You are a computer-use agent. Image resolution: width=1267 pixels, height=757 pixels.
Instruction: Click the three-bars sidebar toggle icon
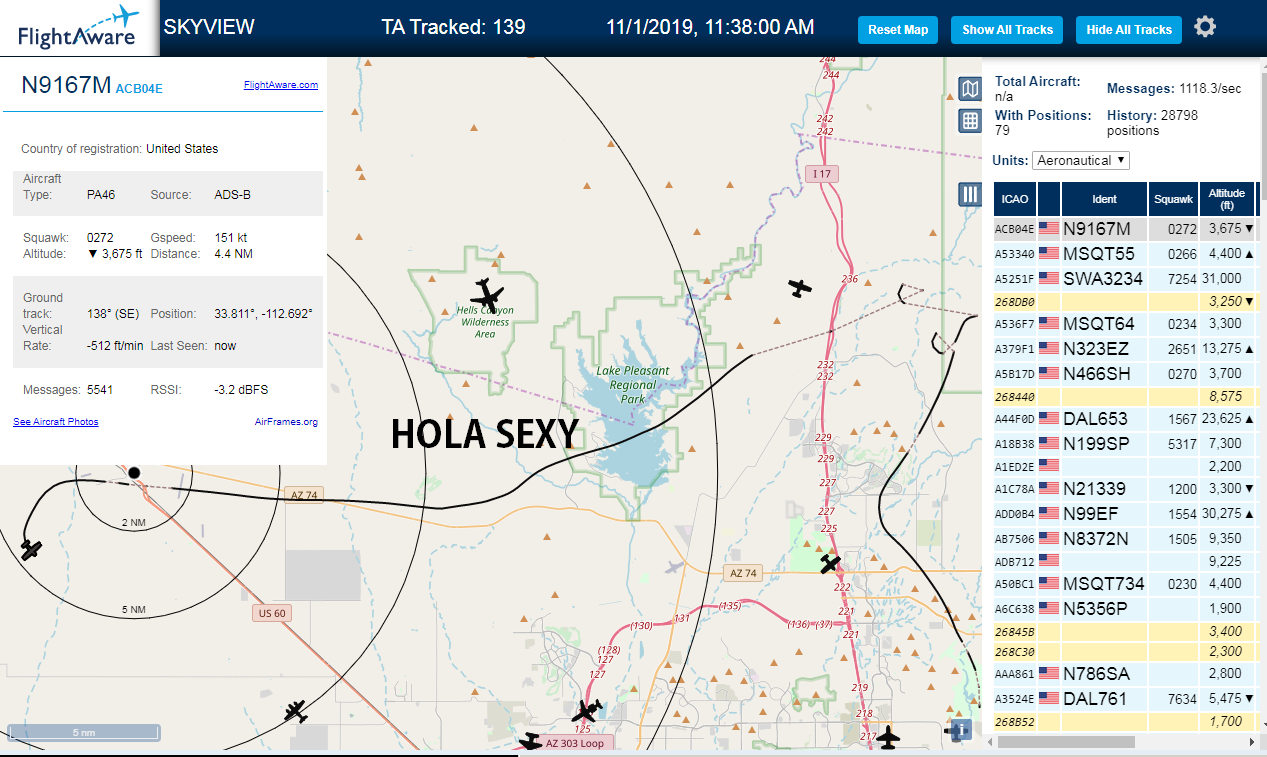coord(969,194)
